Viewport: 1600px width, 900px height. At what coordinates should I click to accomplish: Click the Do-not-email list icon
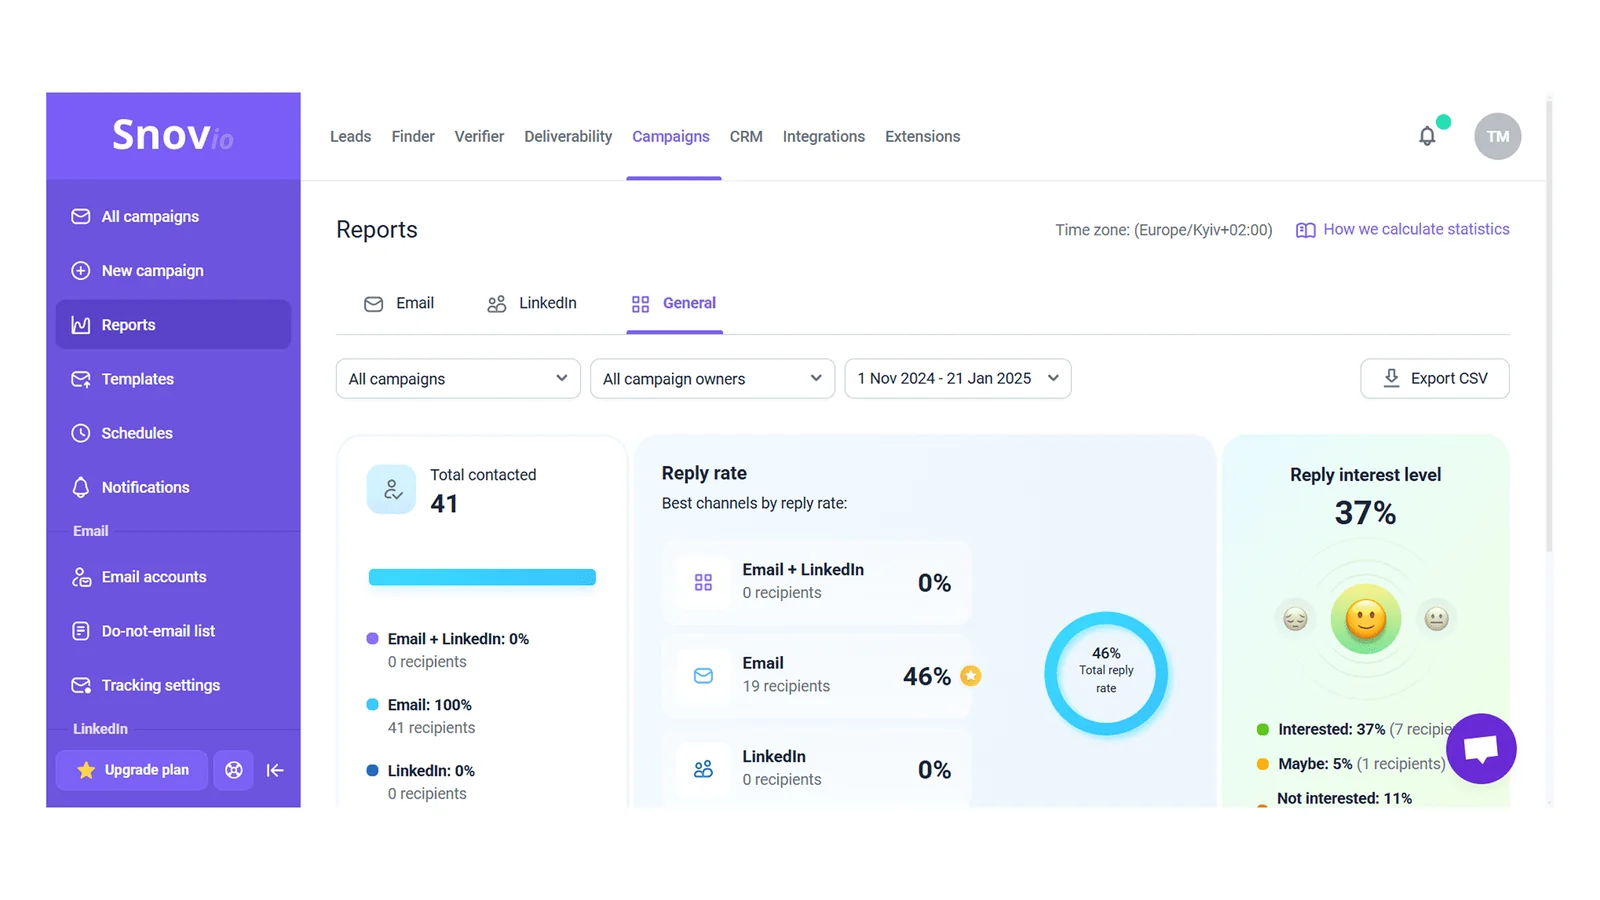[x=81, y=631]
